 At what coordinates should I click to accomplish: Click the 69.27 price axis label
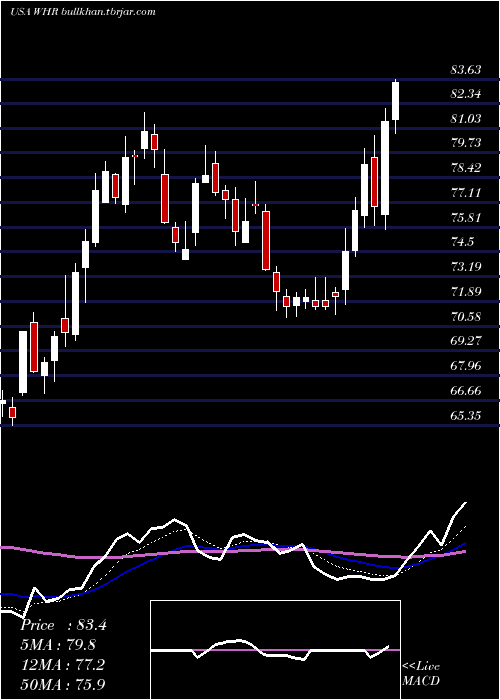466,341
